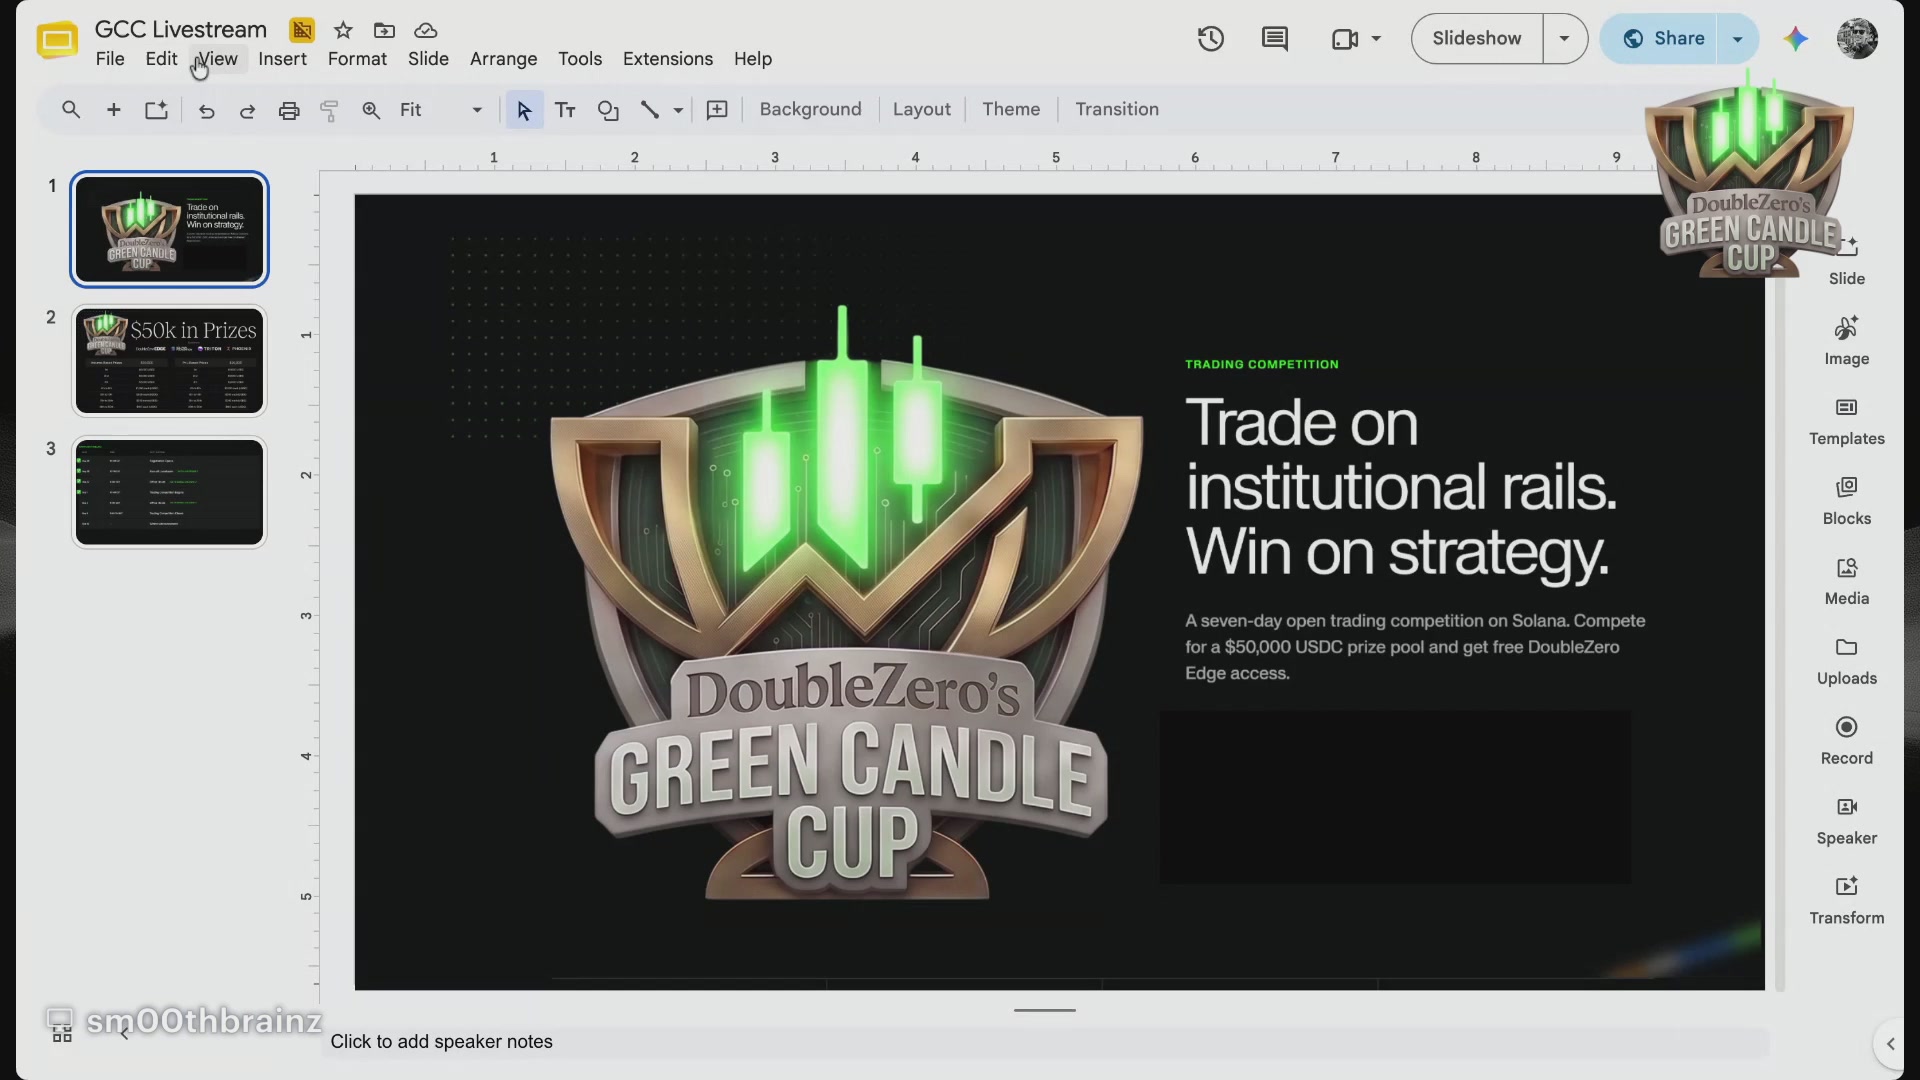Click the Background button
The height and width of the screenshot is (1080, 1920).
(810, 110)
